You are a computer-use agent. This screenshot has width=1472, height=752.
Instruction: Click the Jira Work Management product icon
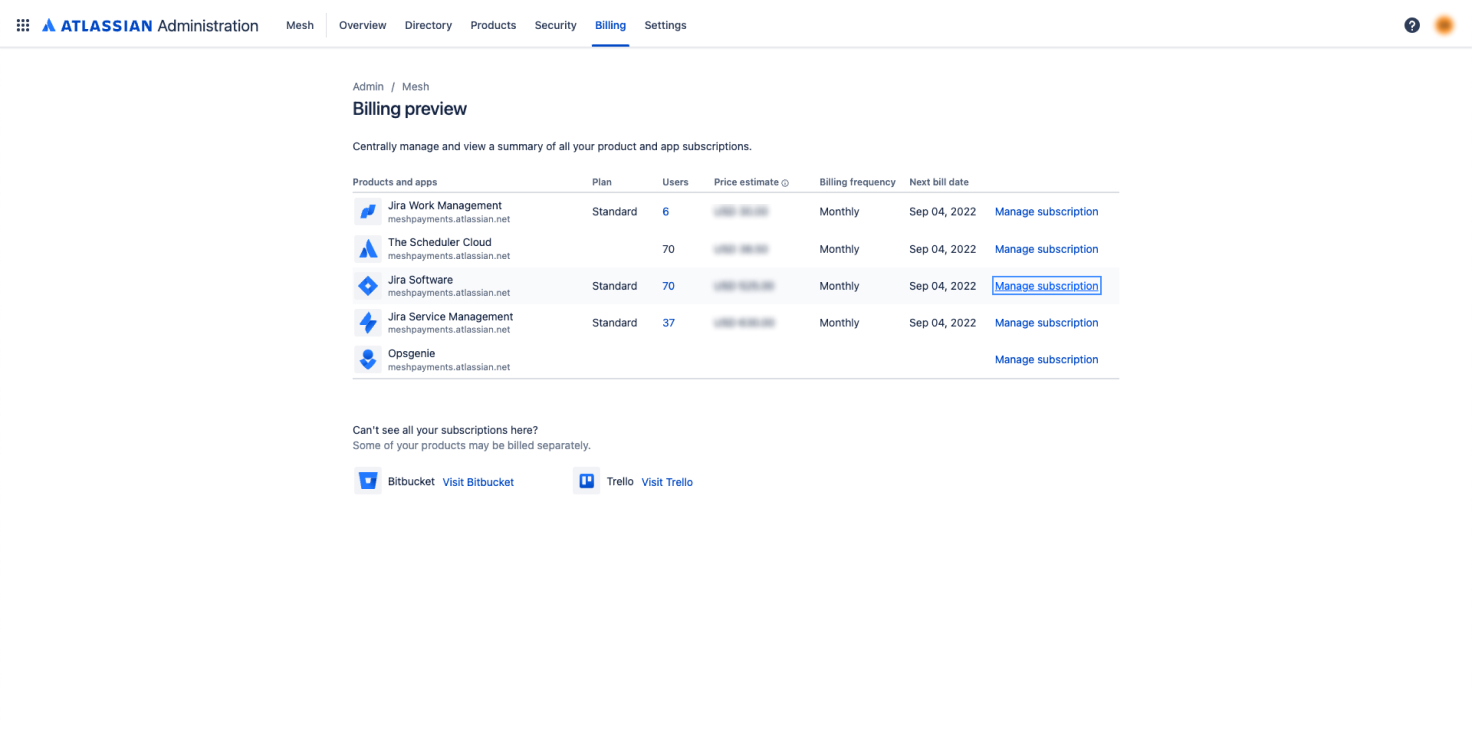click(x=368, y=212)
